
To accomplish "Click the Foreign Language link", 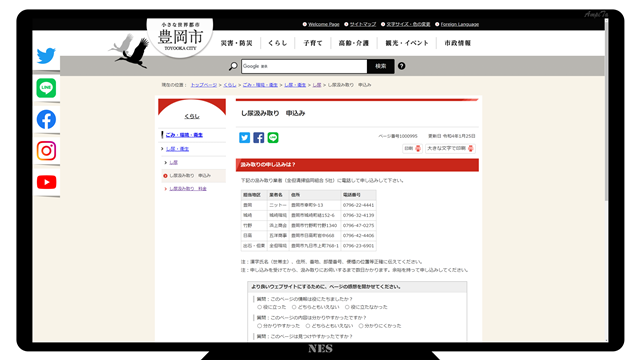I will pos(460,24).
